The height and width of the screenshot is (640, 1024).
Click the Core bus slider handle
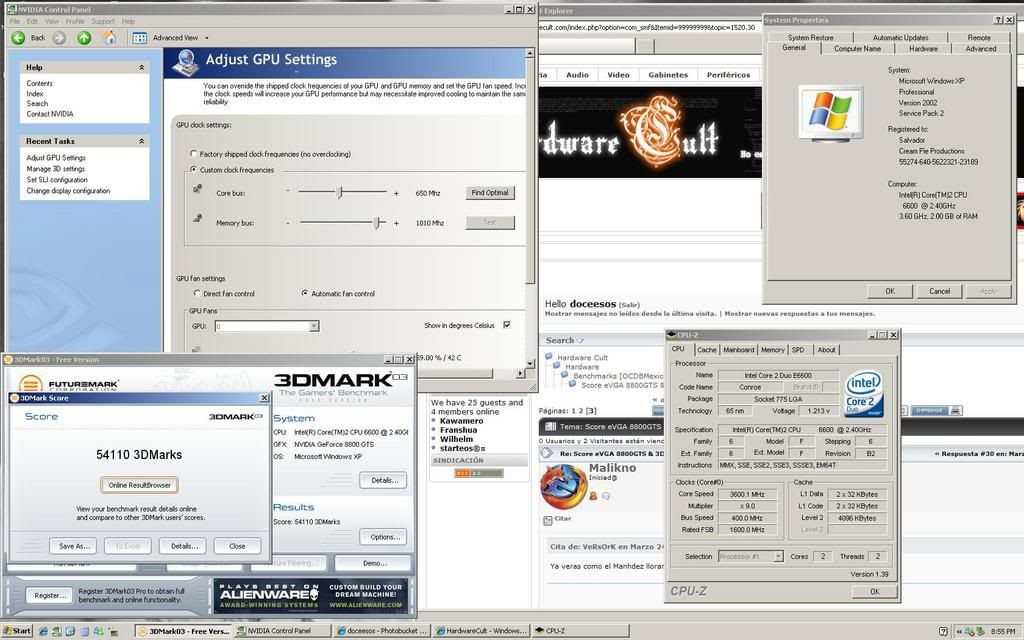[339, 192]
